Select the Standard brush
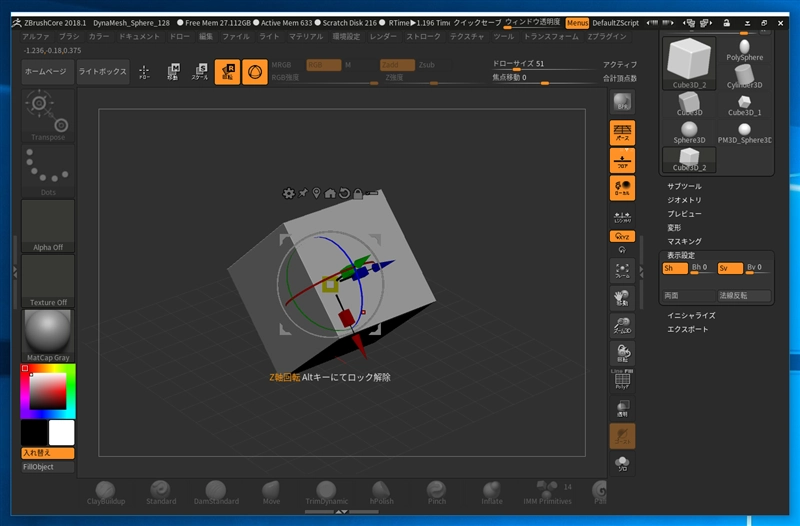Screen dimensions: 800x526 point(161,493)
